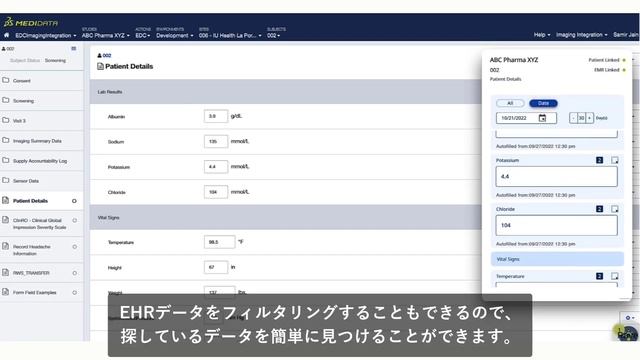Open the Imaging Integration menu
Viewport: 640px width, 360px height.
581,35
